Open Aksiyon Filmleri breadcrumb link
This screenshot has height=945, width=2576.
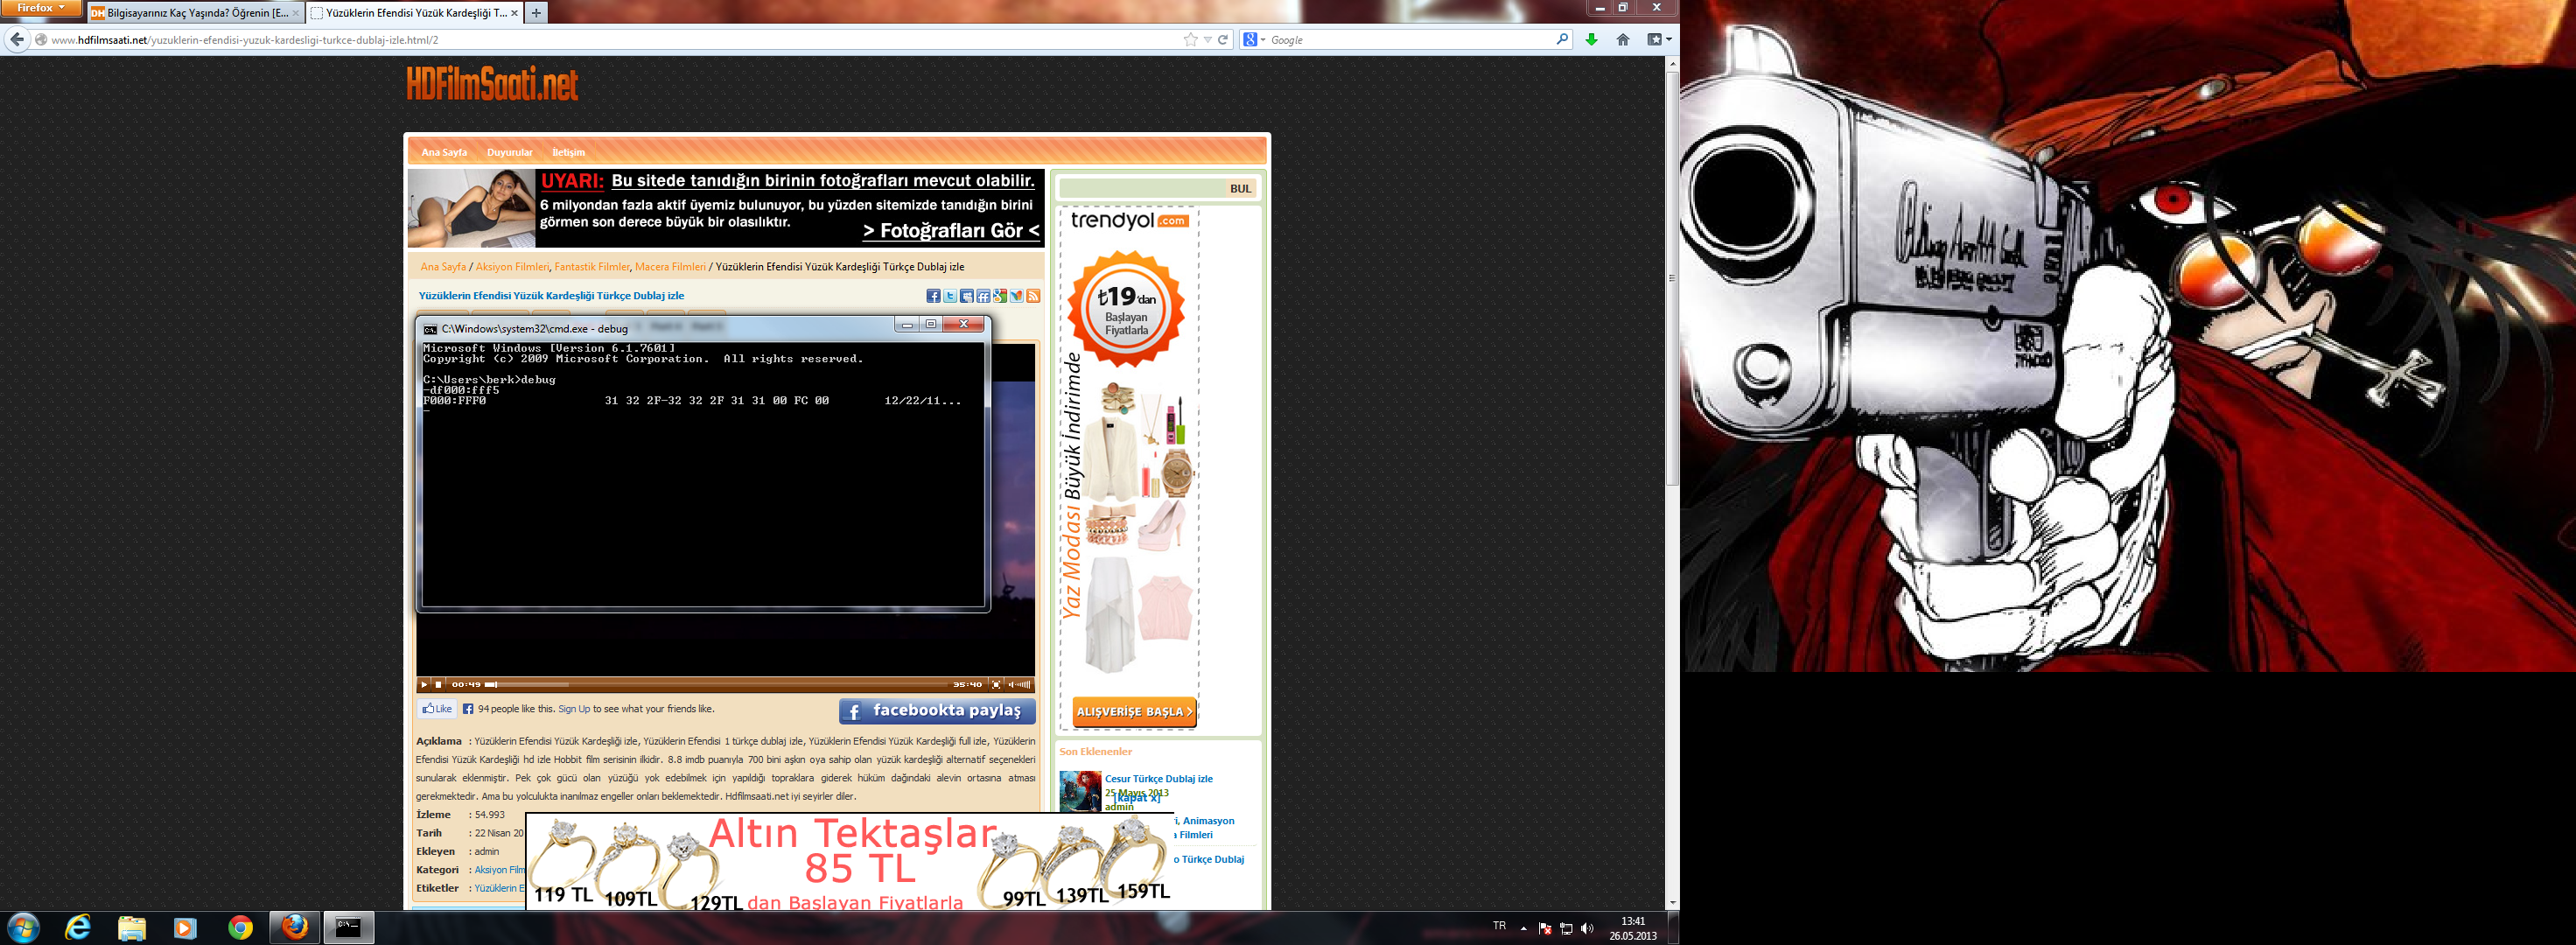pos(512,267)
